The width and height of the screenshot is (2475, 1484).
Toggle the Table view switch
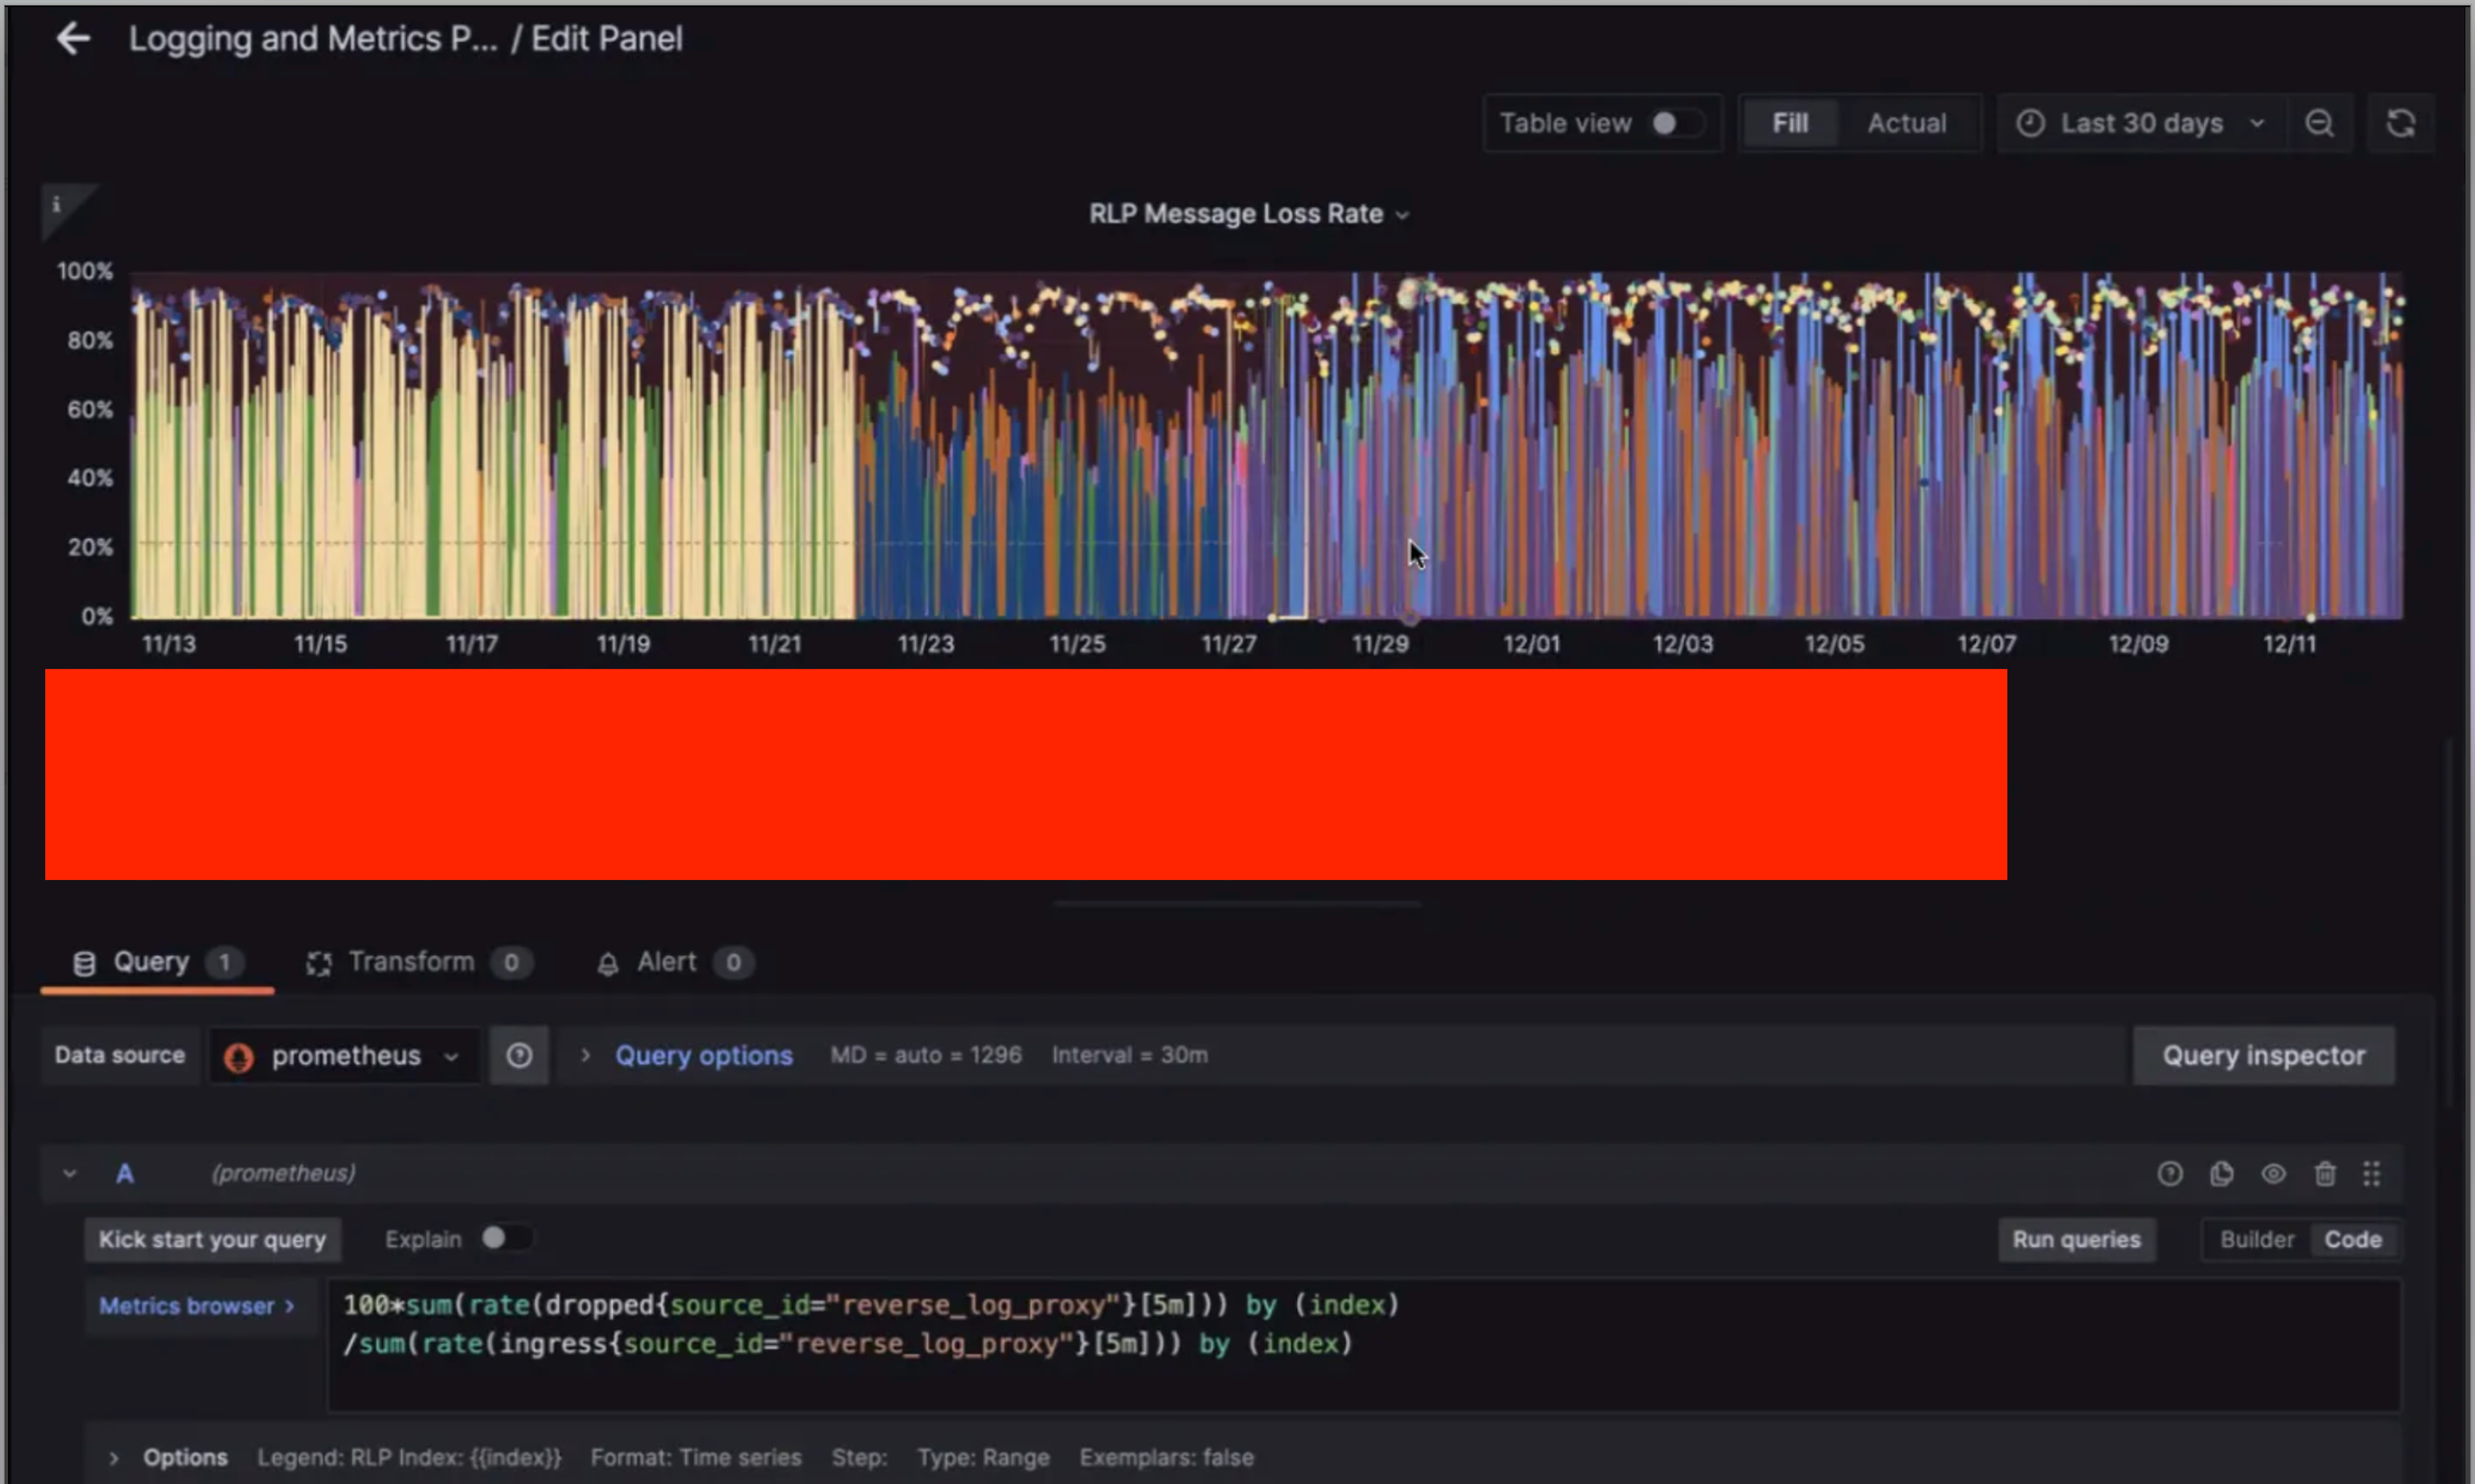tap(1676, 124)
